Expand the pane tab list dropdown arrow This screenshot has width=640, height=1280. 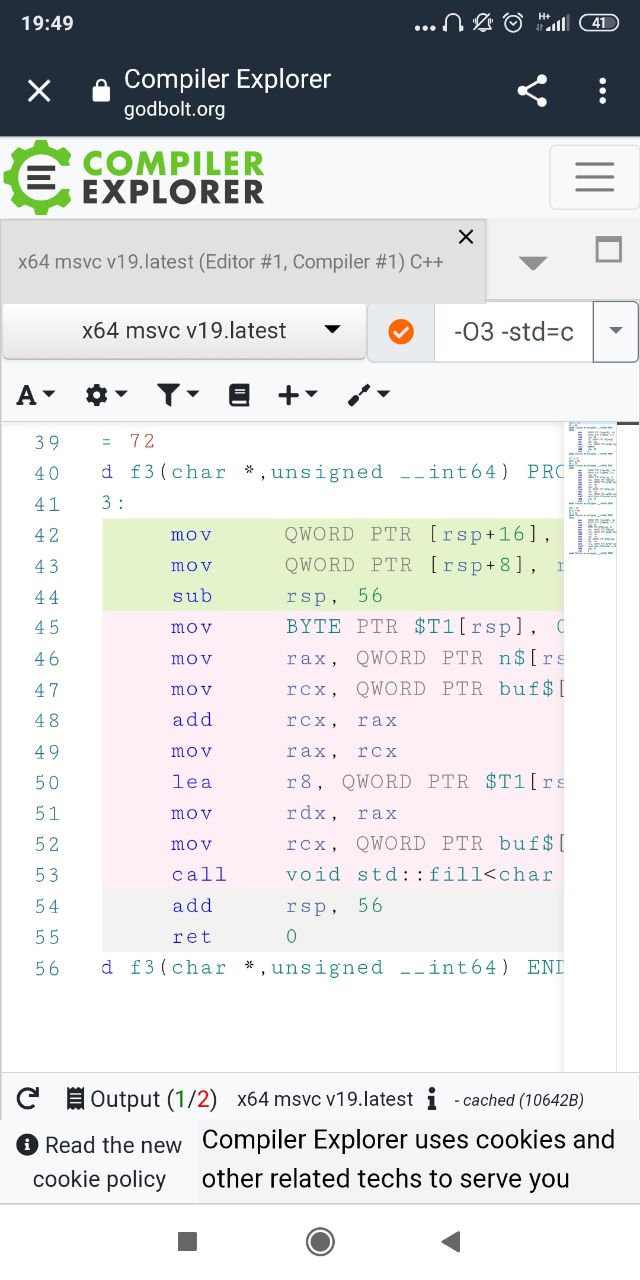534,263
